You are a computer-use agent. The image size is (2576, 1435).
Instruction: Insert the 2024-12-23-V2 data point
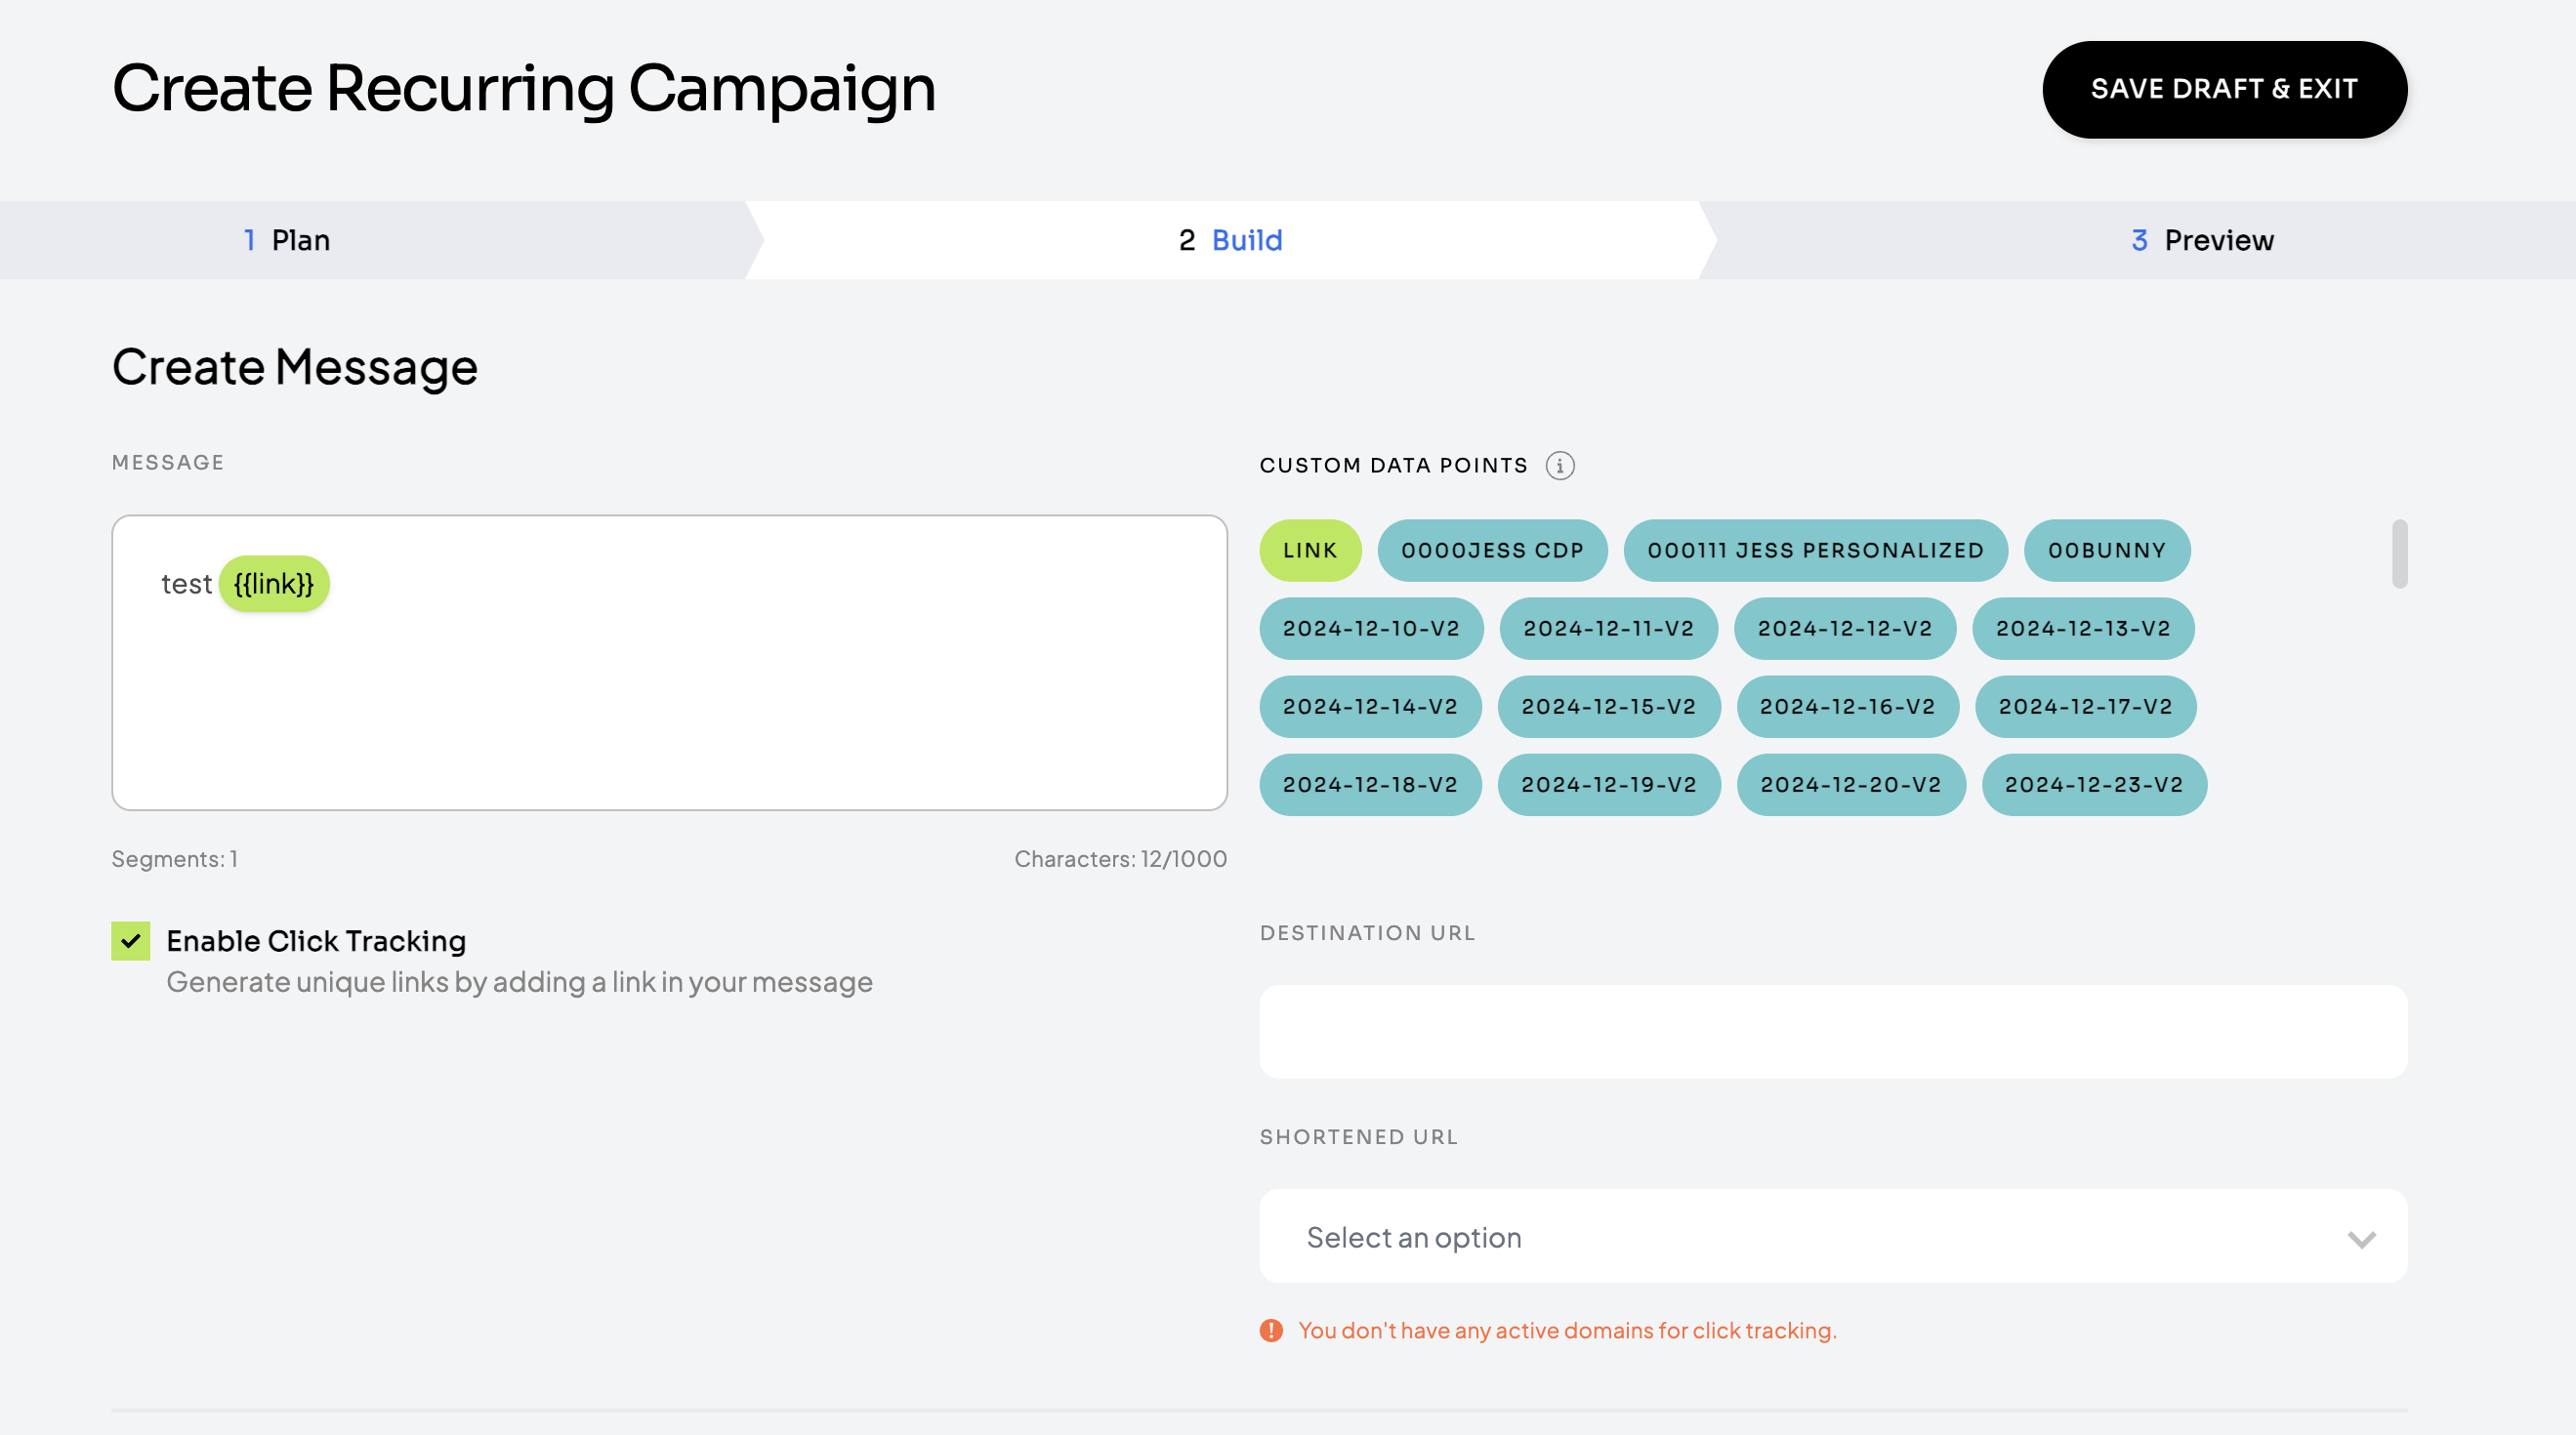2093,784
